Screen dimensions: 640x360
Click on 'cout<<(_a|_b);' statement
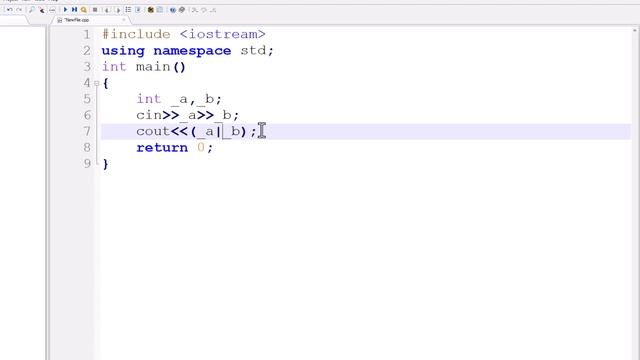pos(196,131)
